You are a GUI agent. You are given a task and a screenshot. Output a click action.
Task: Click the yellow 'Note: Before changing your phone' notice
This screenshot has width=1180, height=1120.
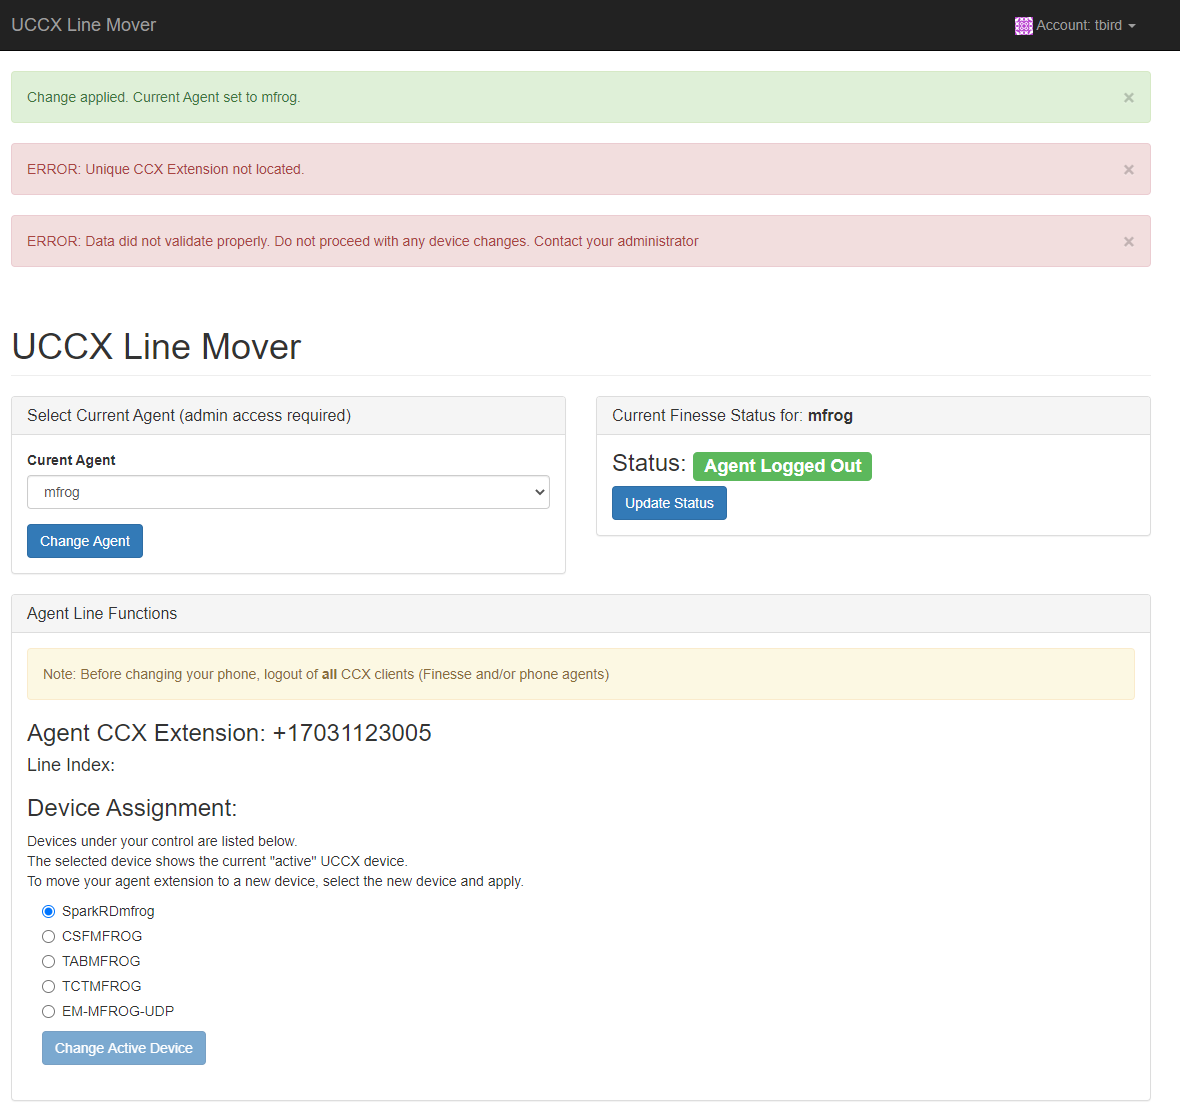(x=581, y=674)
